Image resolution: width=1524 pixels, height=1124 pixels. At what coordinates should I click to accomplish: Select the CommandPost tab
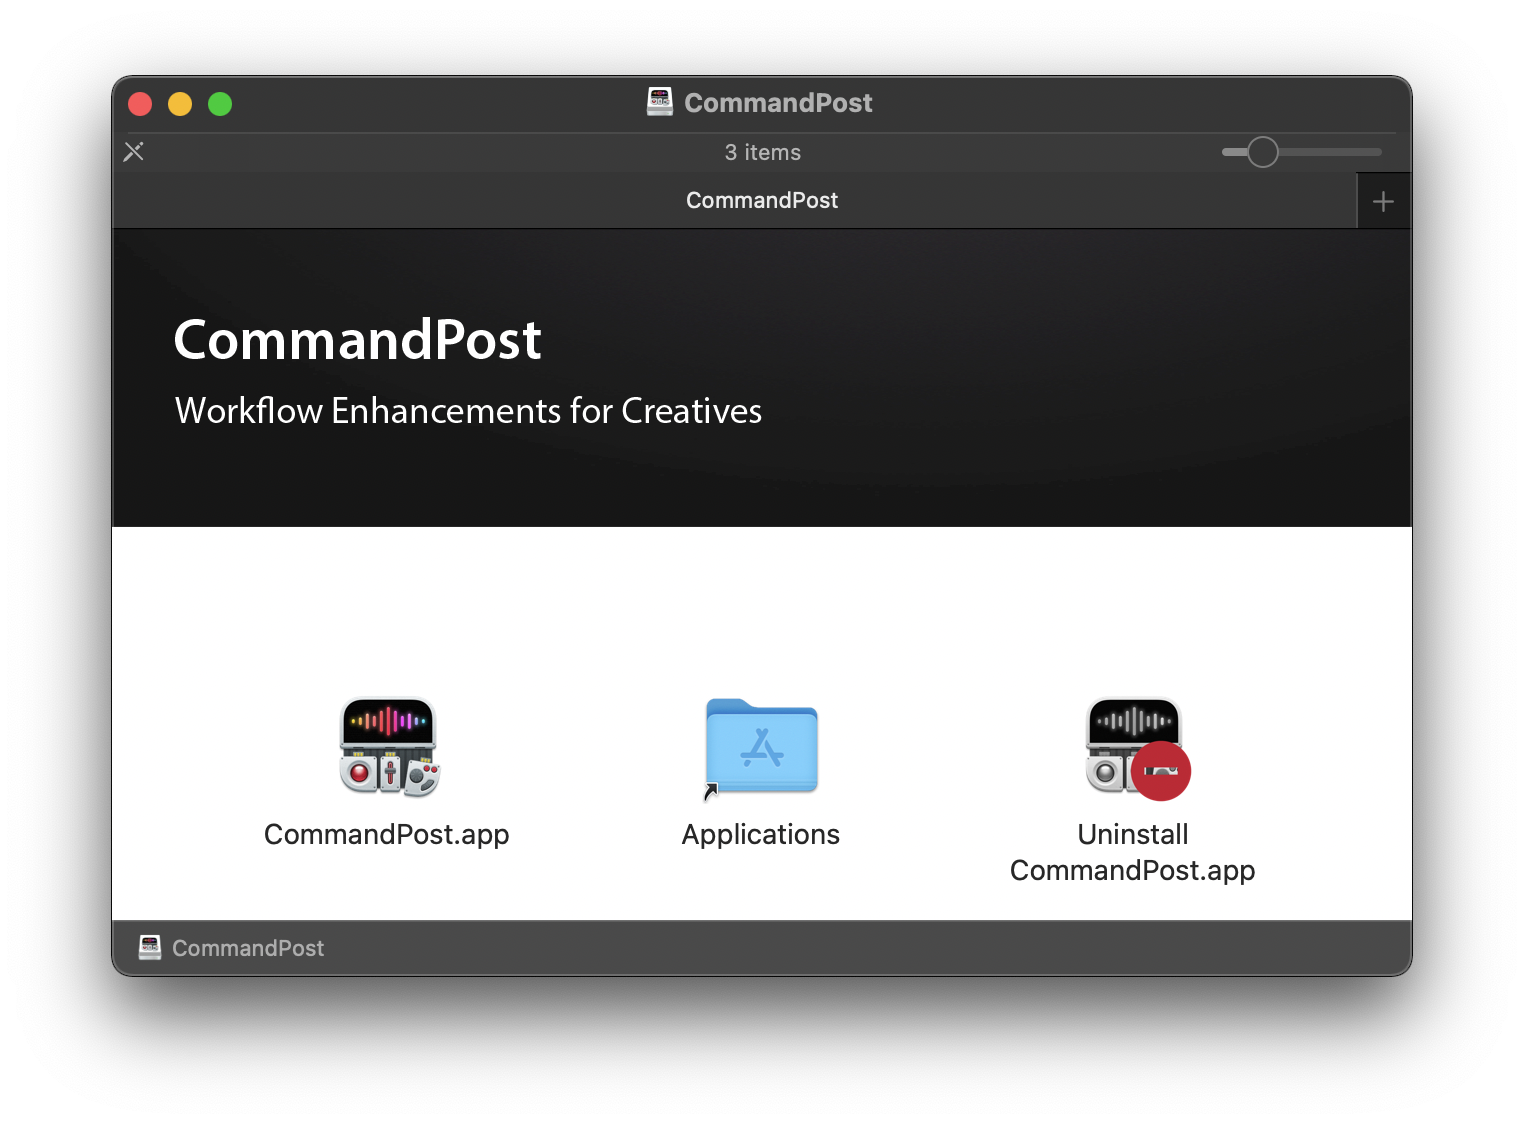click(735, 201)
